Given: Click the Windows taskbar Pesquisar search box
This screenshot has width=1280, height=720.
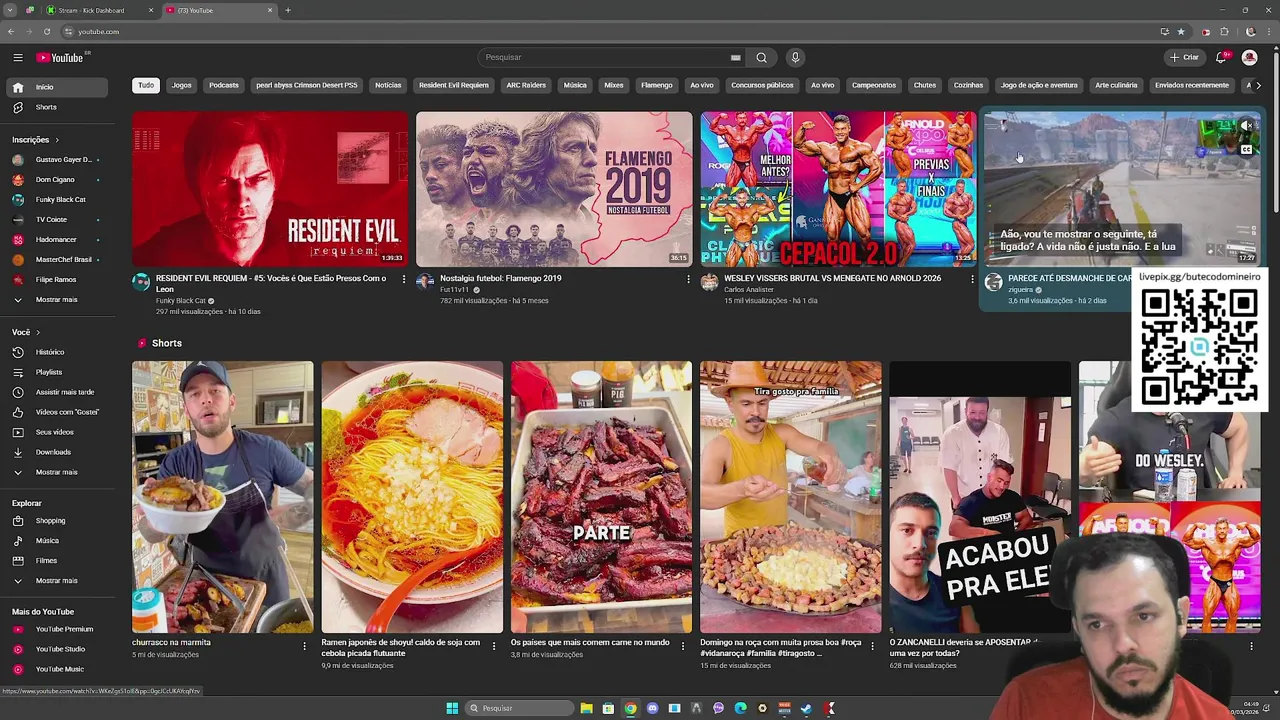Looking at the screenshot, I should [519, 708].
